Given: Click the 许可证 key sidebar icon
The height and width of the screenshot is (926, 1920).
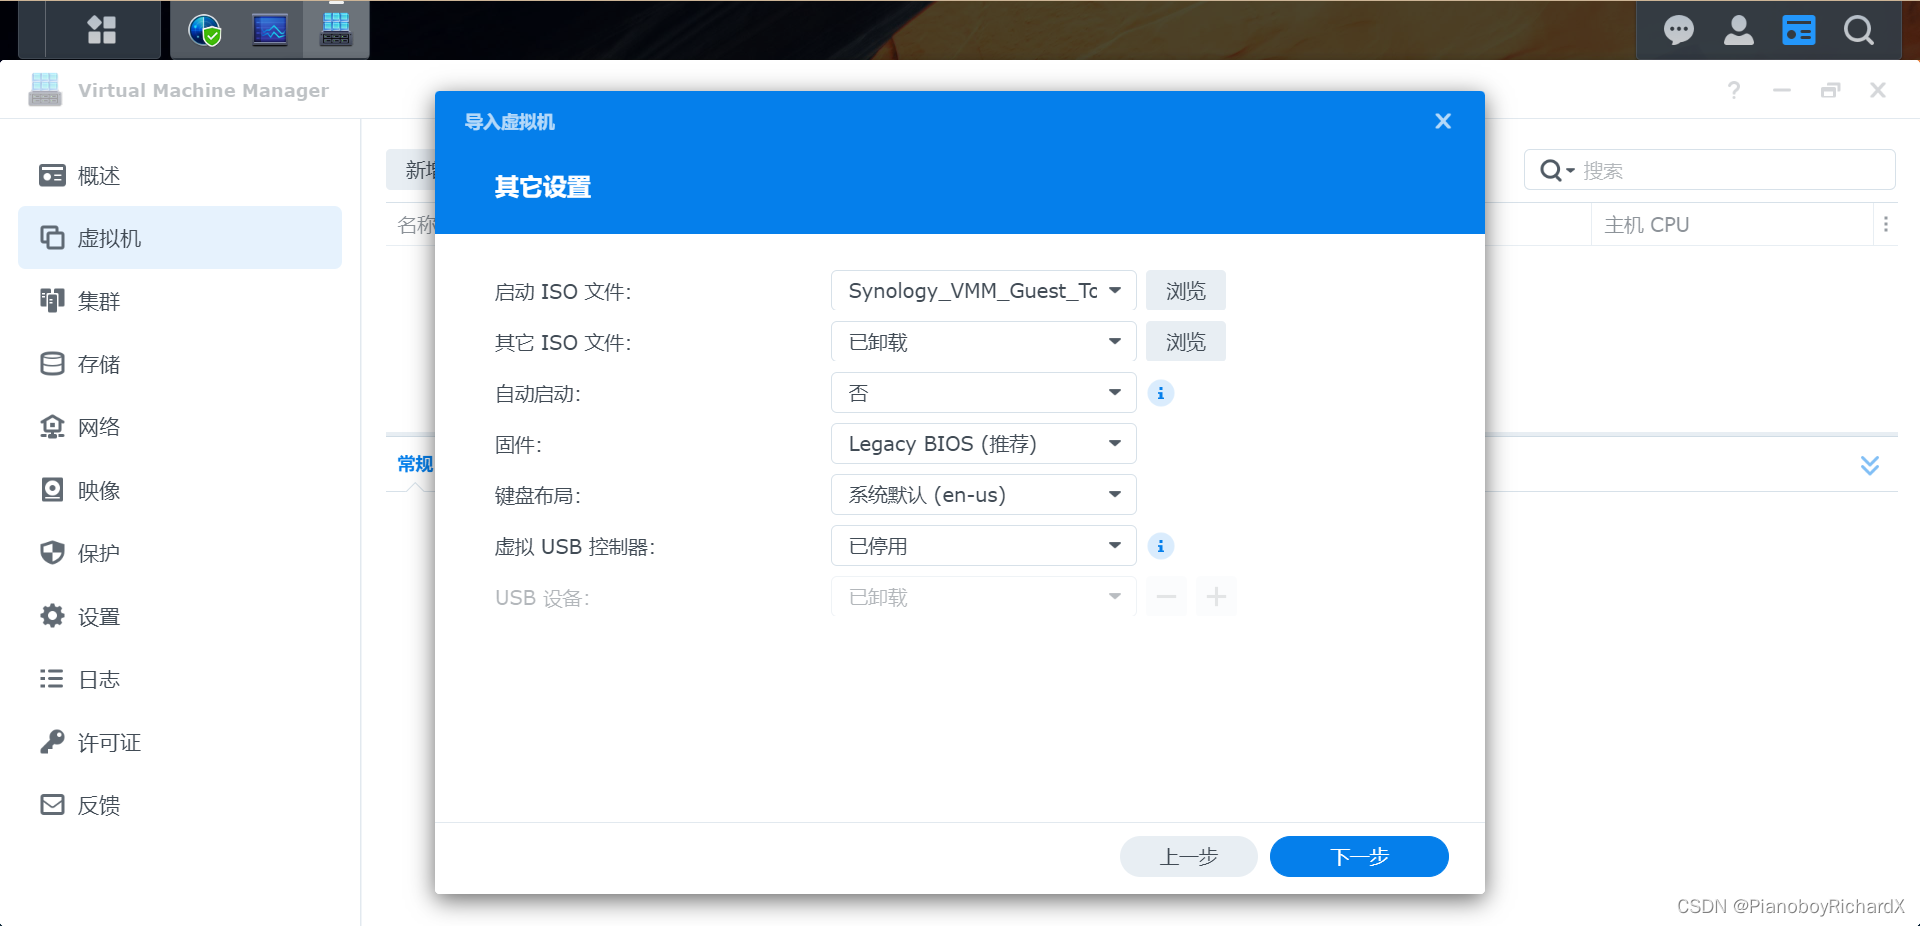Looking at the screenshot, I should (52, 742).
